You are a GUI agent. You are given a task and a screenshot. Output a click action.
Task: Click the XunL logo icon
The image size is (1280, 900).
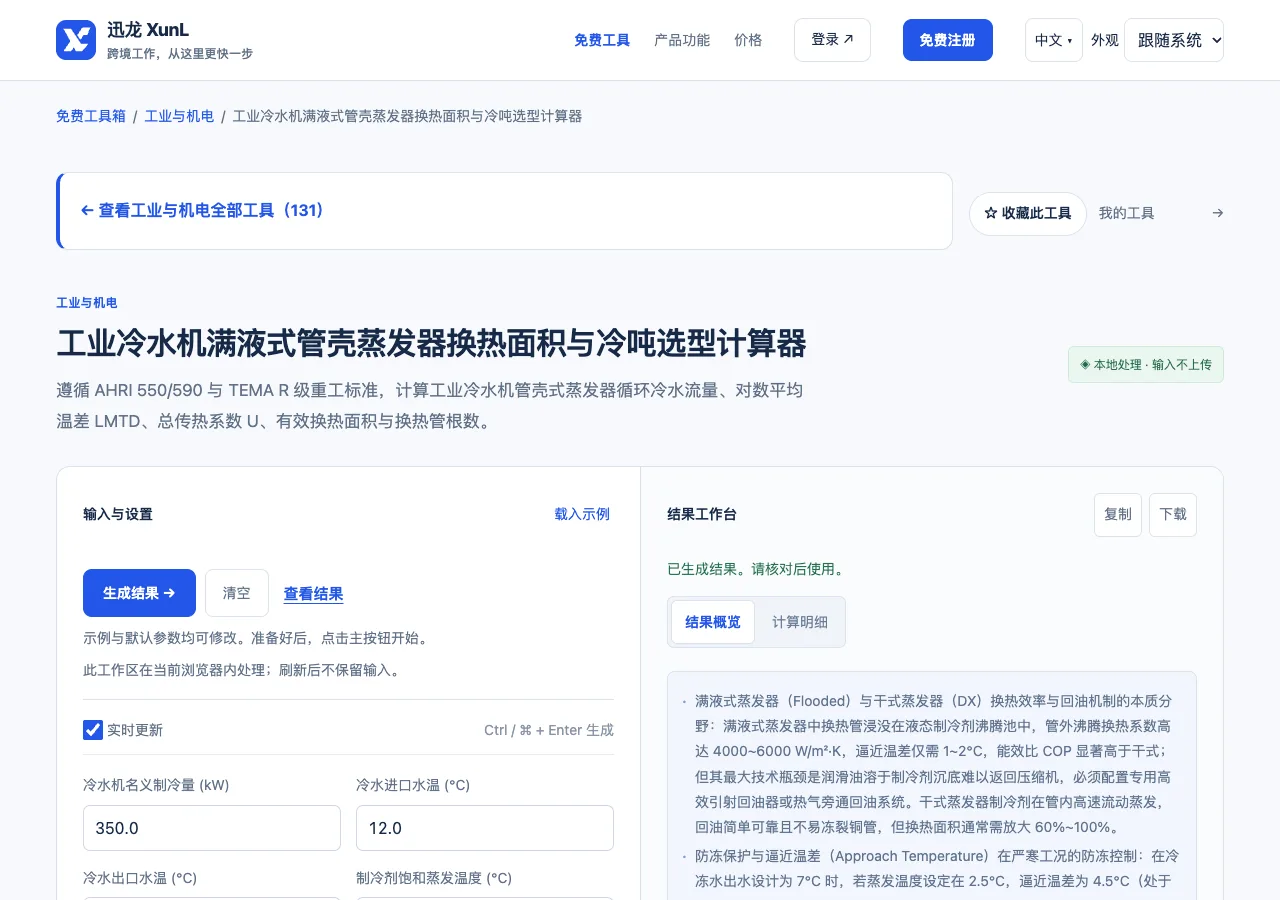click(x=76, y=40)
